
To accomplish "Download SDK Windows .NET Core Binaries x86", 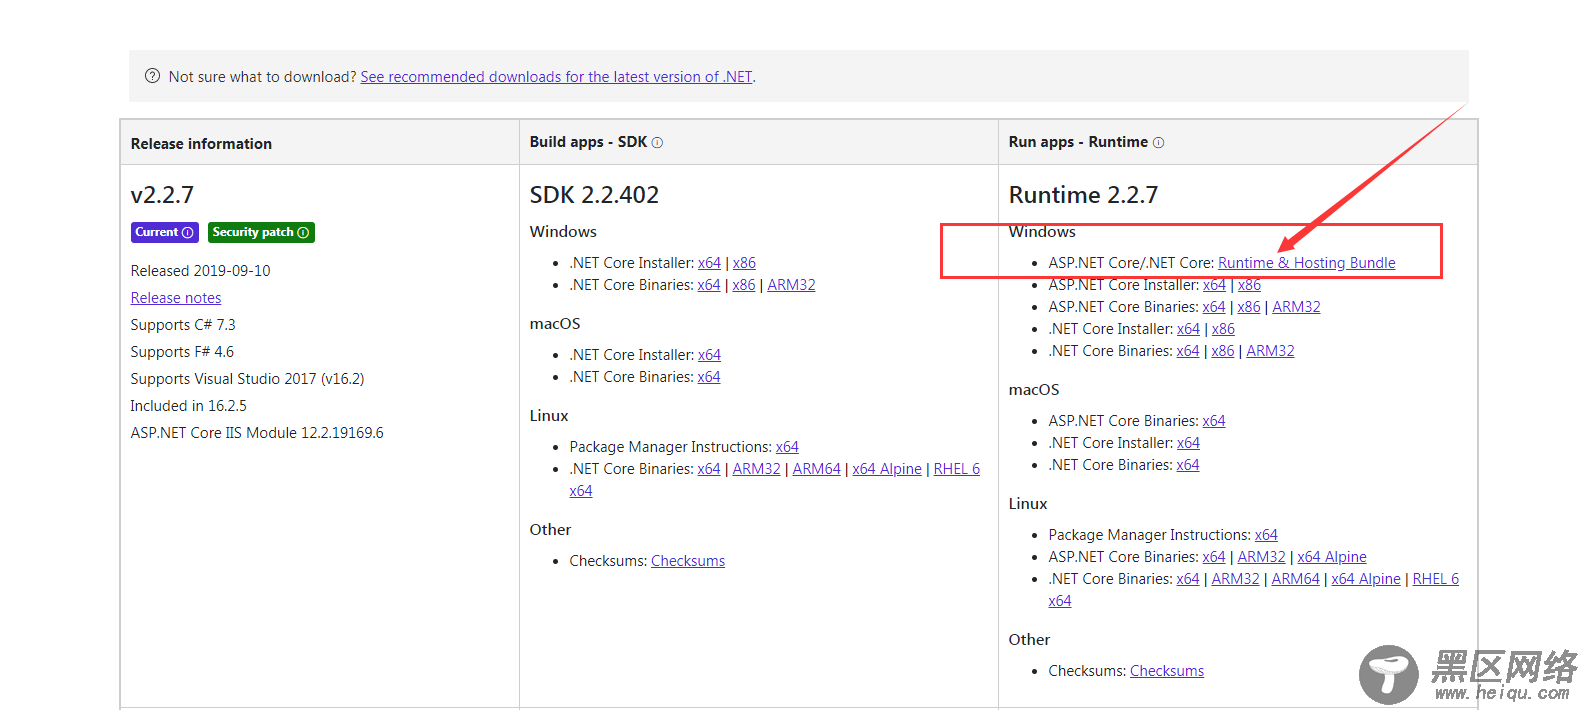I will 744,285.
